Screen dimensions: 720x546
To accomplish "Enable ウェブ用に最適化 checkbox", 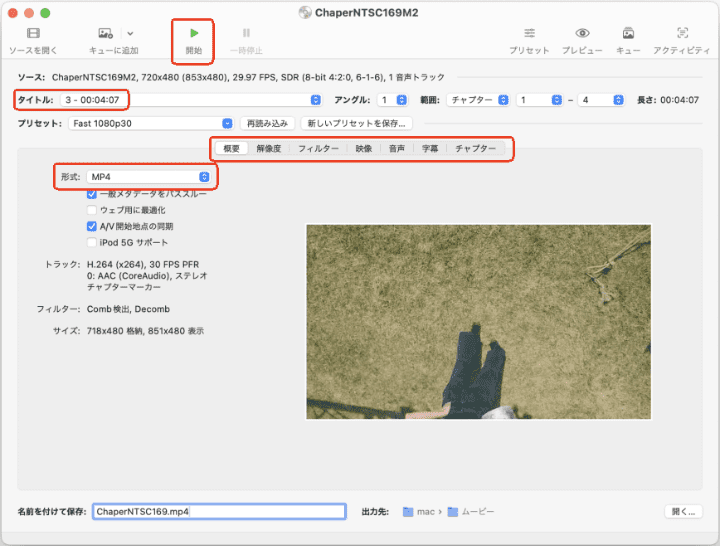I will pyautogui.click(x=92, y=210).
